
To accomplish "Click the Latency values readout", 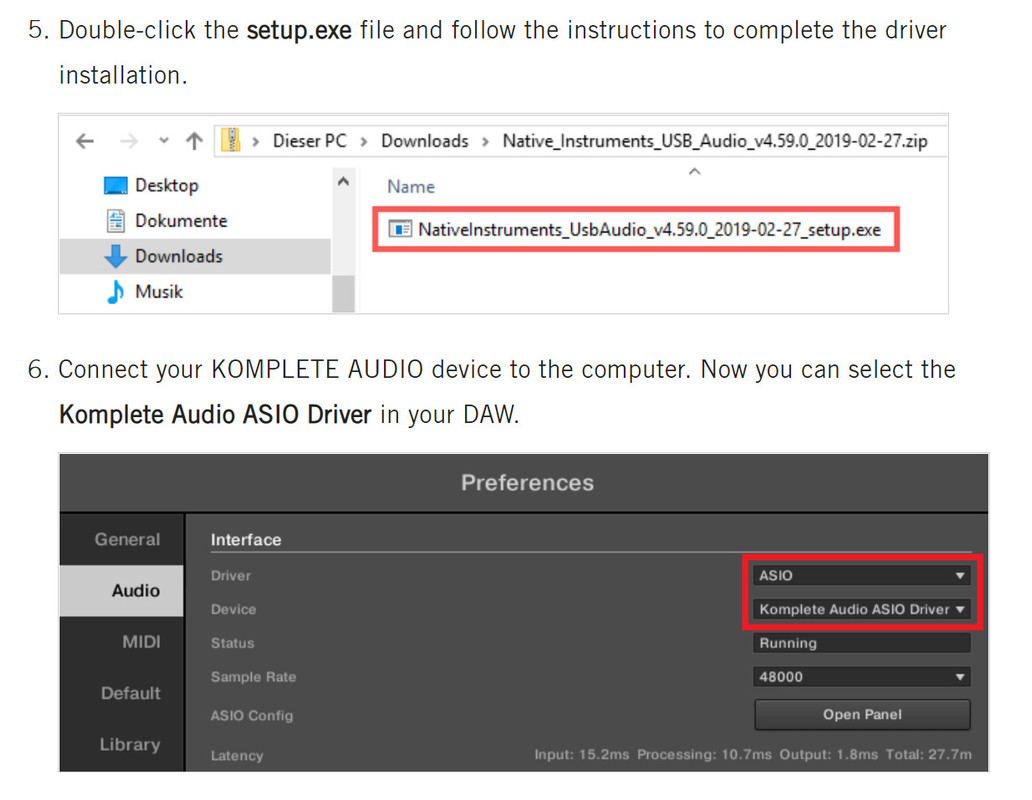I will [x=752, y=755].
